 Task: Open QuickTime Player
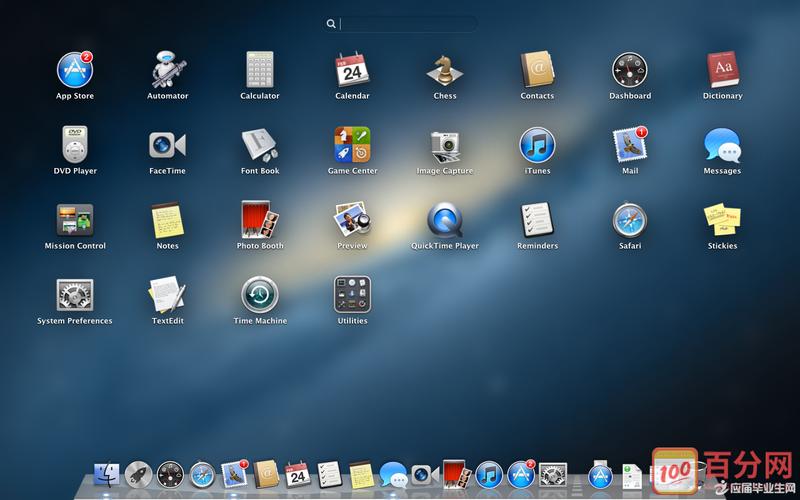445,220
